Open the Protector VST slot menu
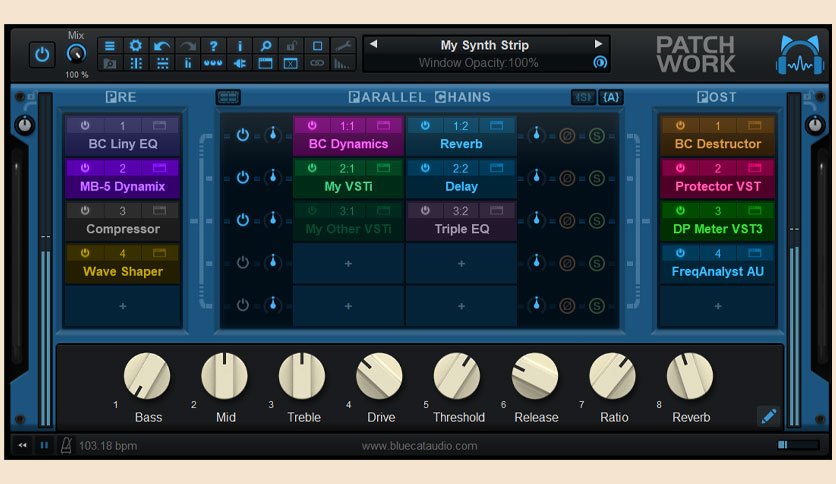This screenshot has width=836, height=484. (x=718, y=187)
